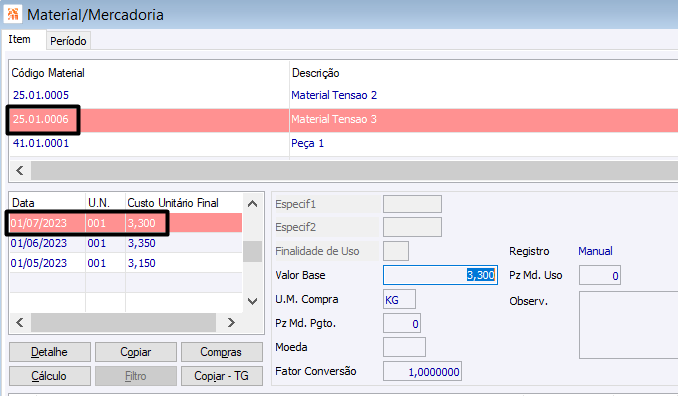The width and height of the screenshot is (678, 396).
Task: Click cost value 3,300 in table
Action: 141,223
